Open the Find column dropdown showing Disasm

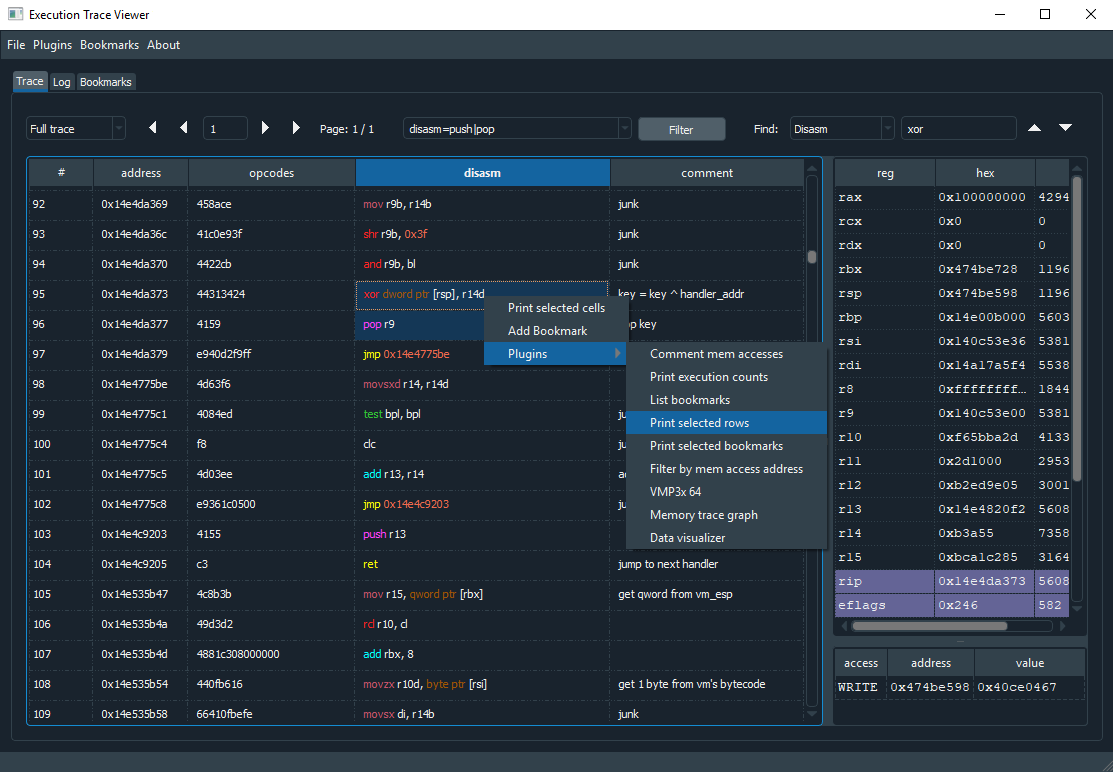pyautogui.click(x=841, y=128)
